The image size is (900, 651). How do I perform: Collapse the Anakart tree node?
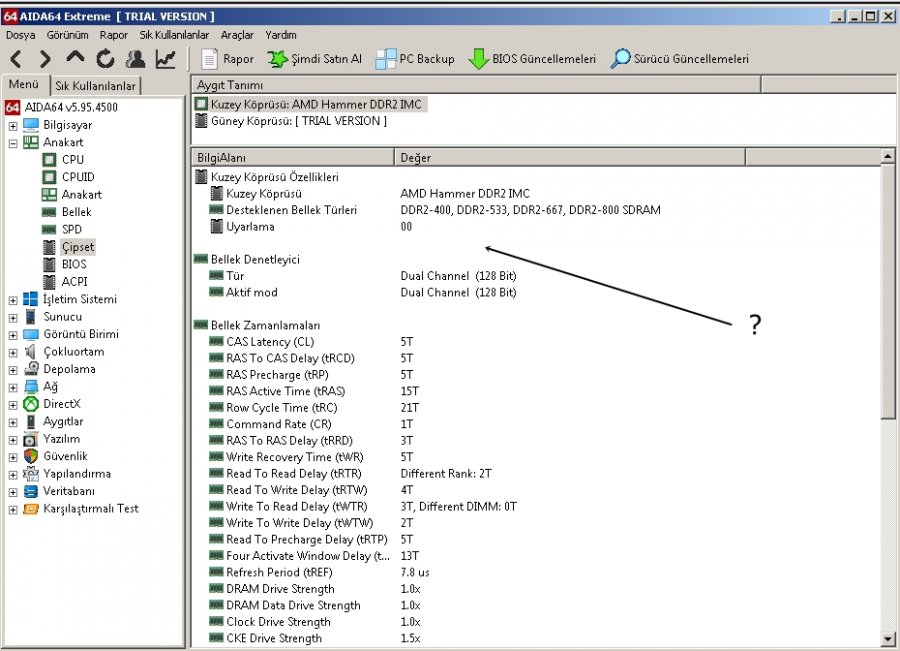(x=13, y=142)
